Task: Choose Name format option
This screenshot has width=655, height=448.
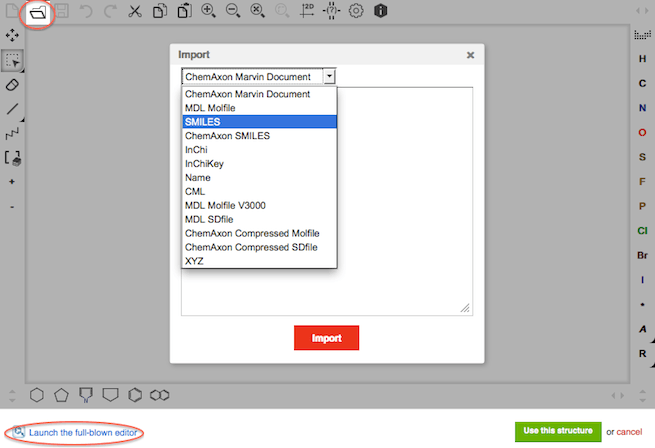Action: 259,178
